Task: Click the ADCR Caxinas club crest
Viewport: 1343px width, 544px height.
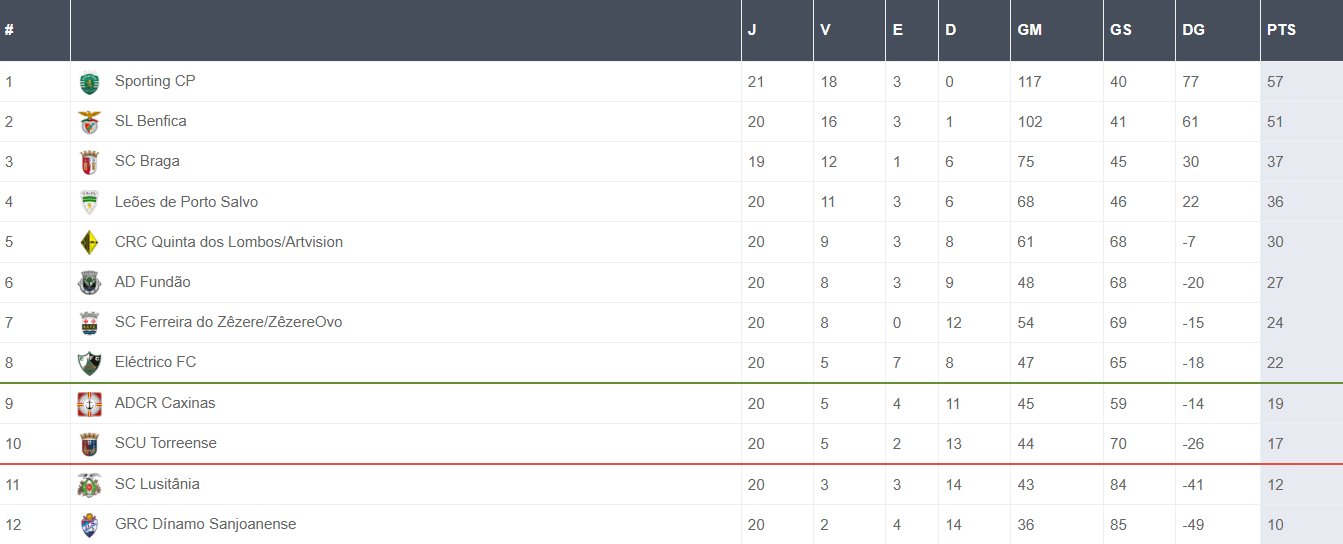Action: coord(90,404)
